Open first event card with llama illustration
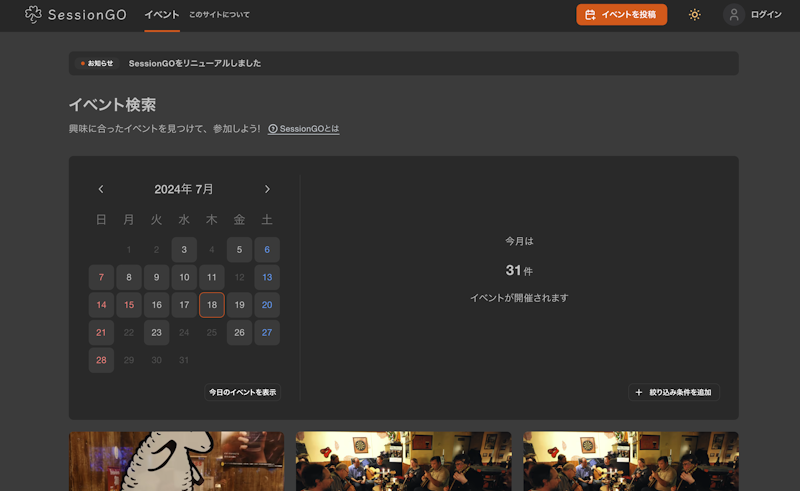This screenshot has height=491, width=800. 177,461
